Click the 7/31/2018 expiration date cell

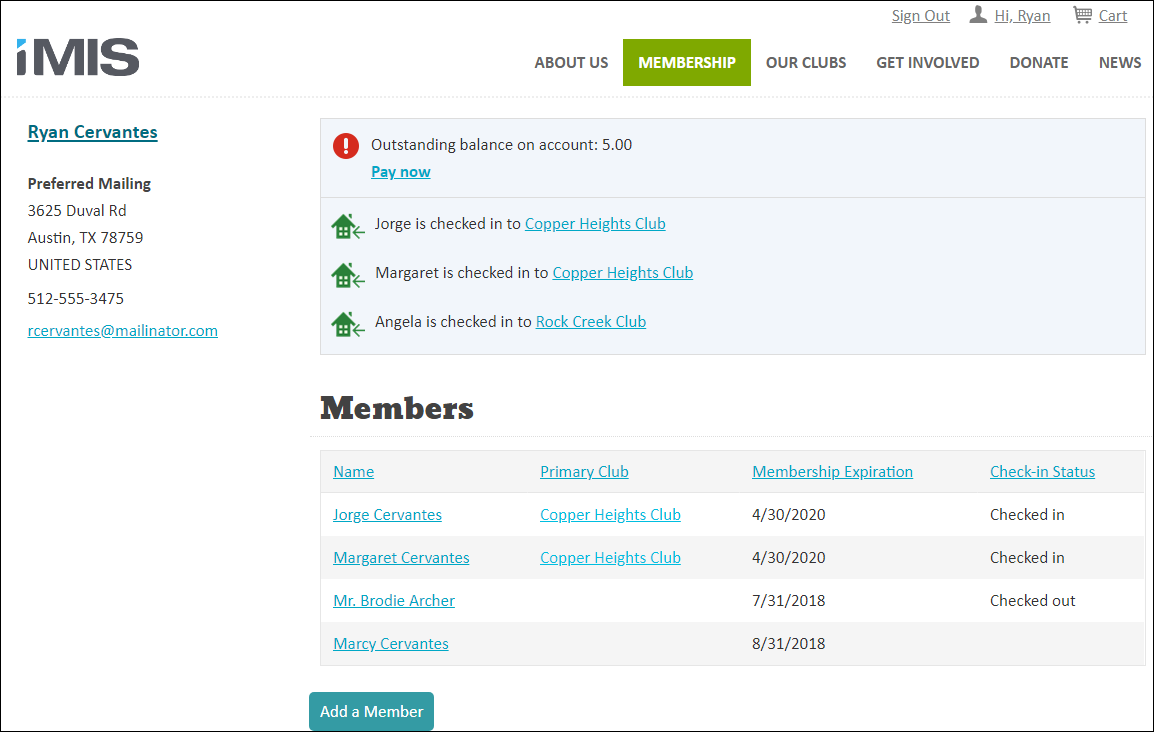(x=788, y=600)
